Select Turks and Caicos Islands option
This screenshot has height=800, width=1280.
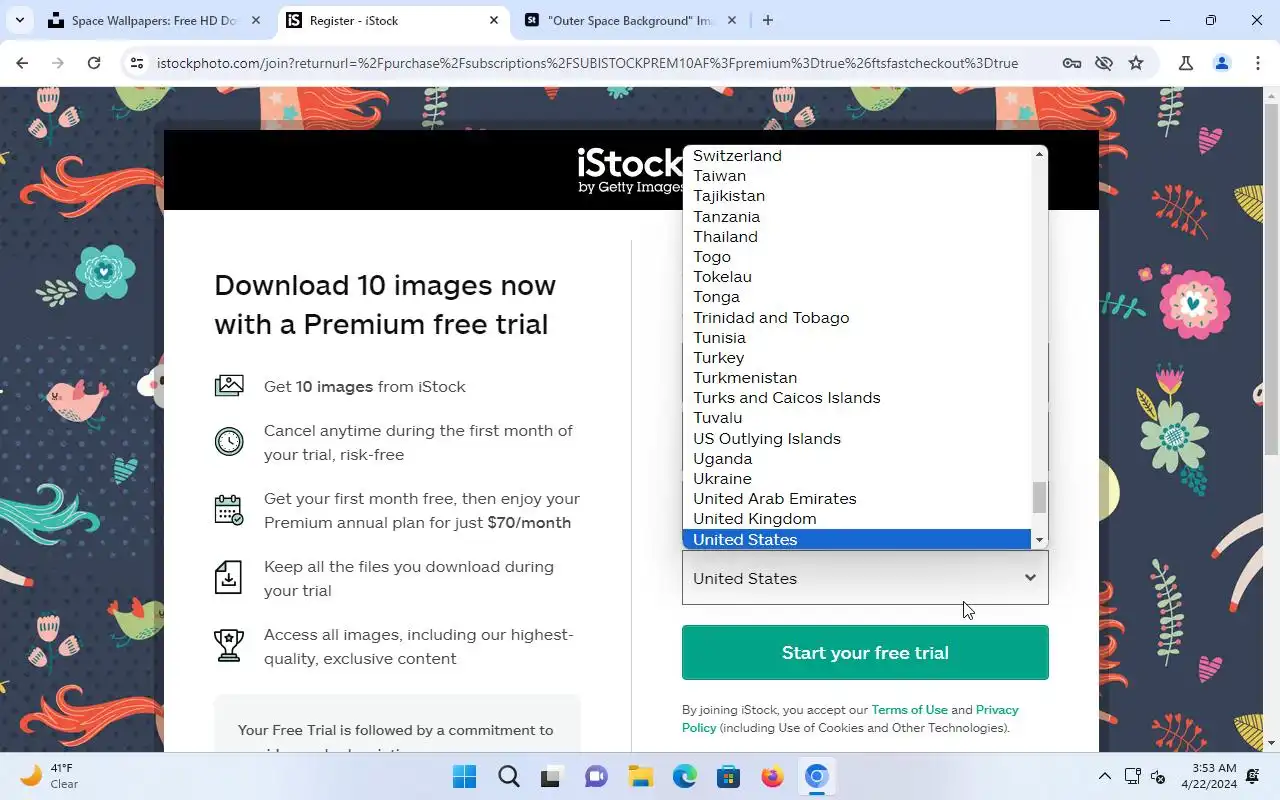[857, 398]
